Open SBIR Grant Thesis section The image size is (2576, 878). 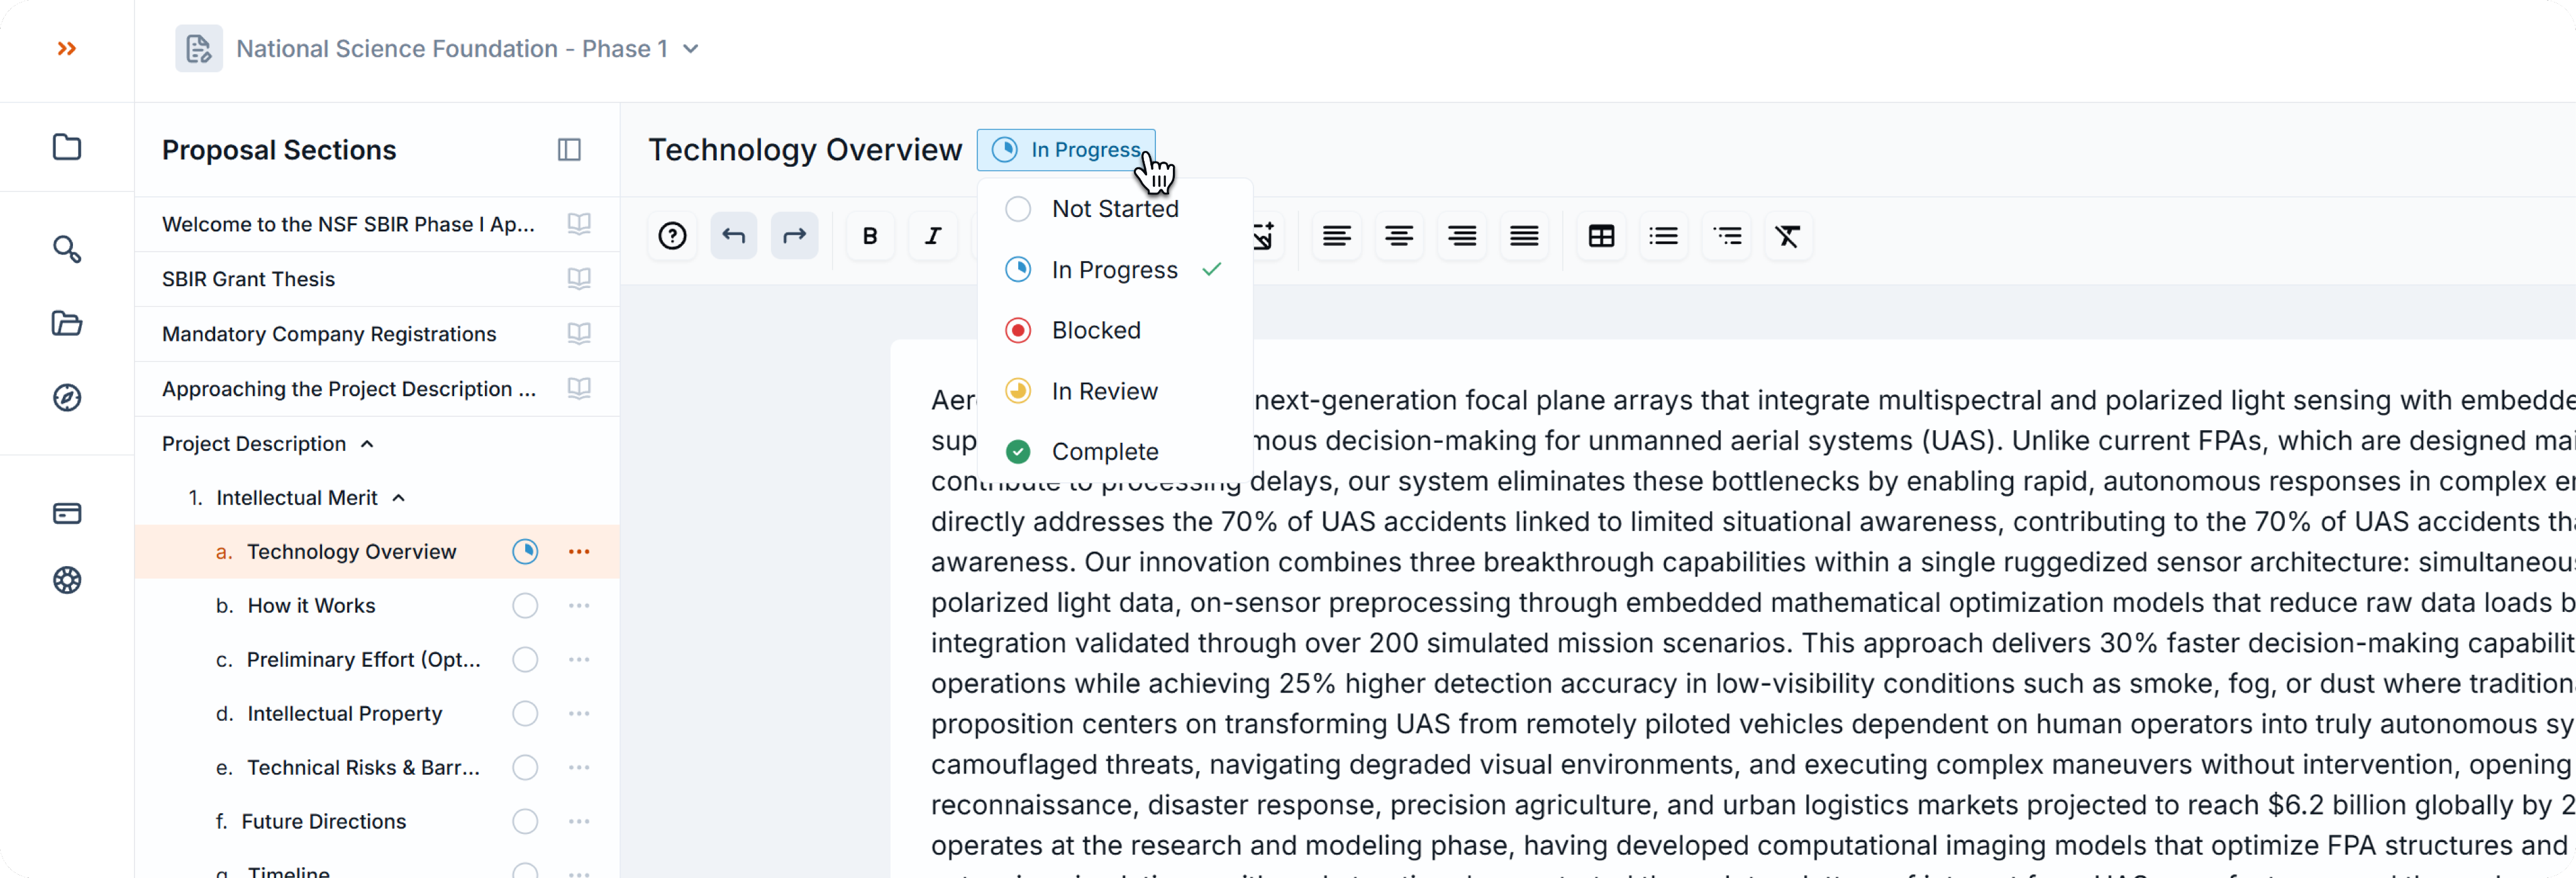coord(248,279)
